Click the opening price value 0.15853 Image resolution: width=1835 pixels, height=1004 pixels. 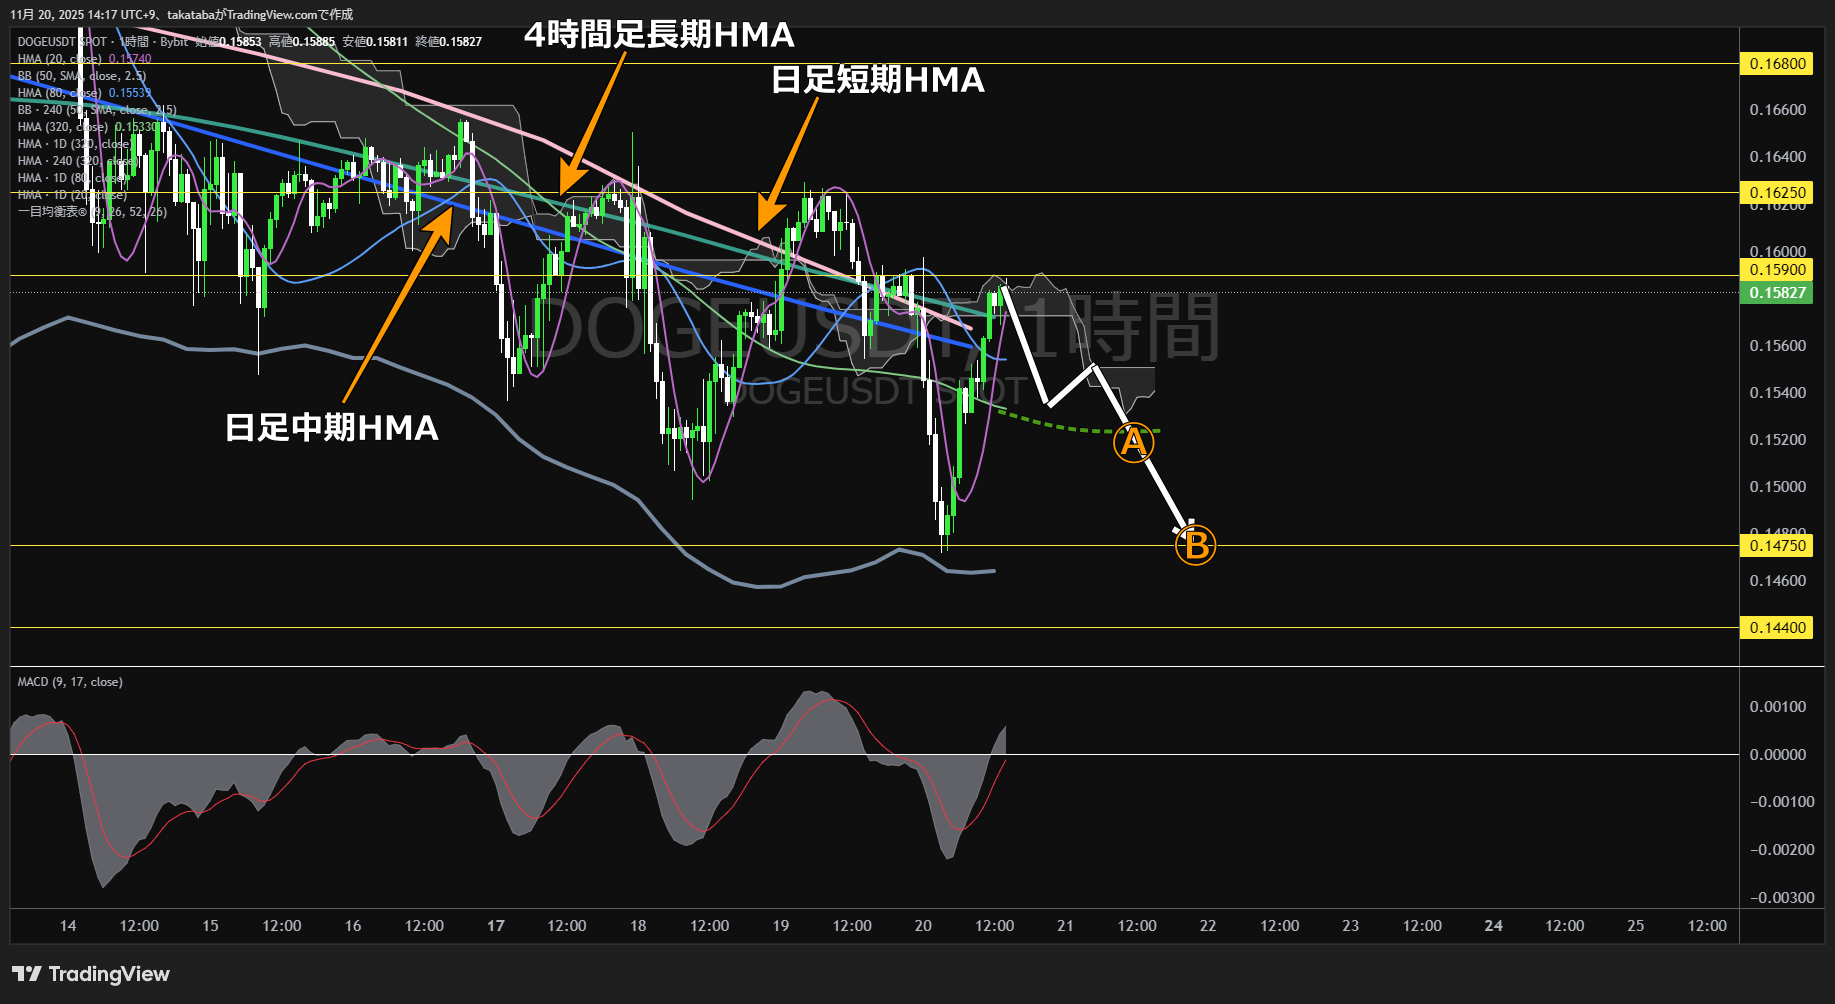[240, 42]
